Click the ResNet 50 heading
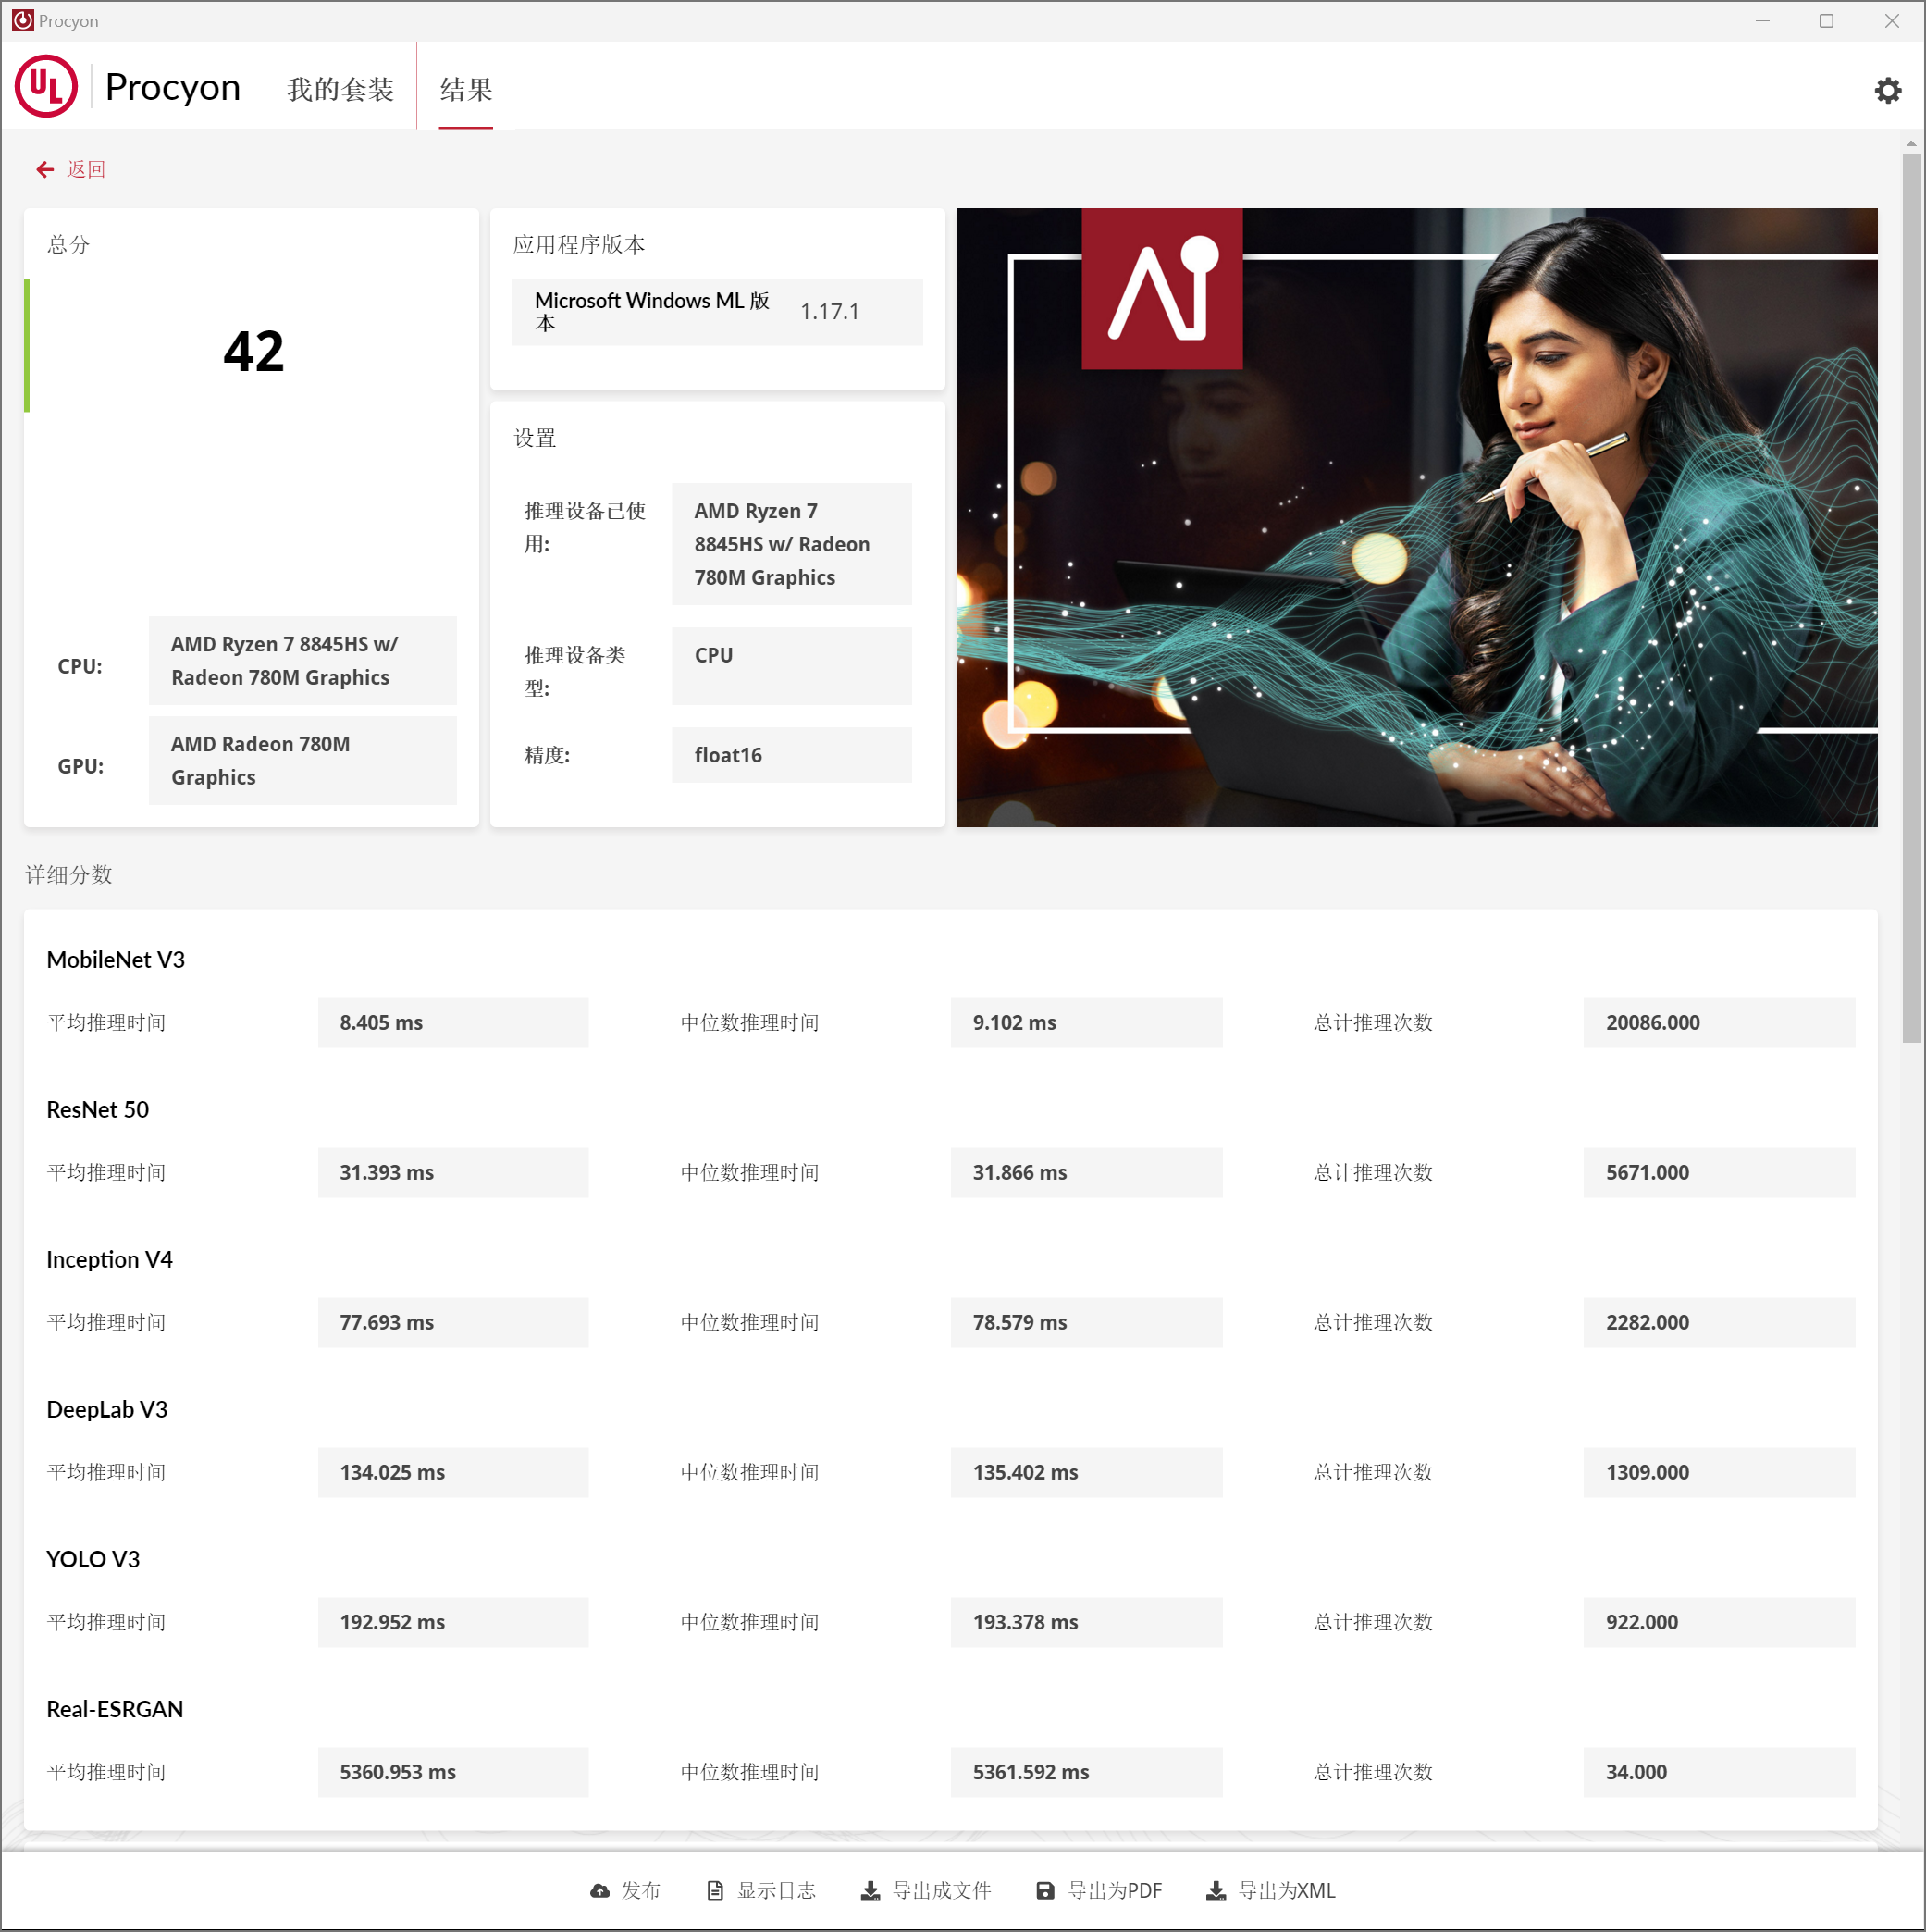The height and width of the screenshot is (1932, 1926). tap(98, 1109)
